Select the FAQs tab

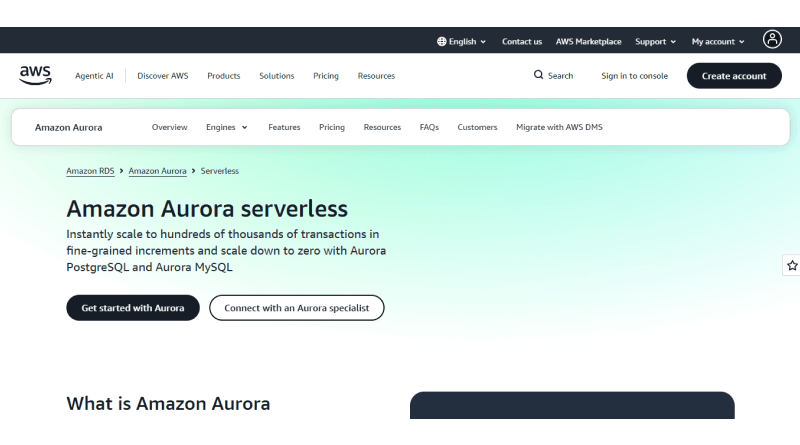(x=429, y=127)
